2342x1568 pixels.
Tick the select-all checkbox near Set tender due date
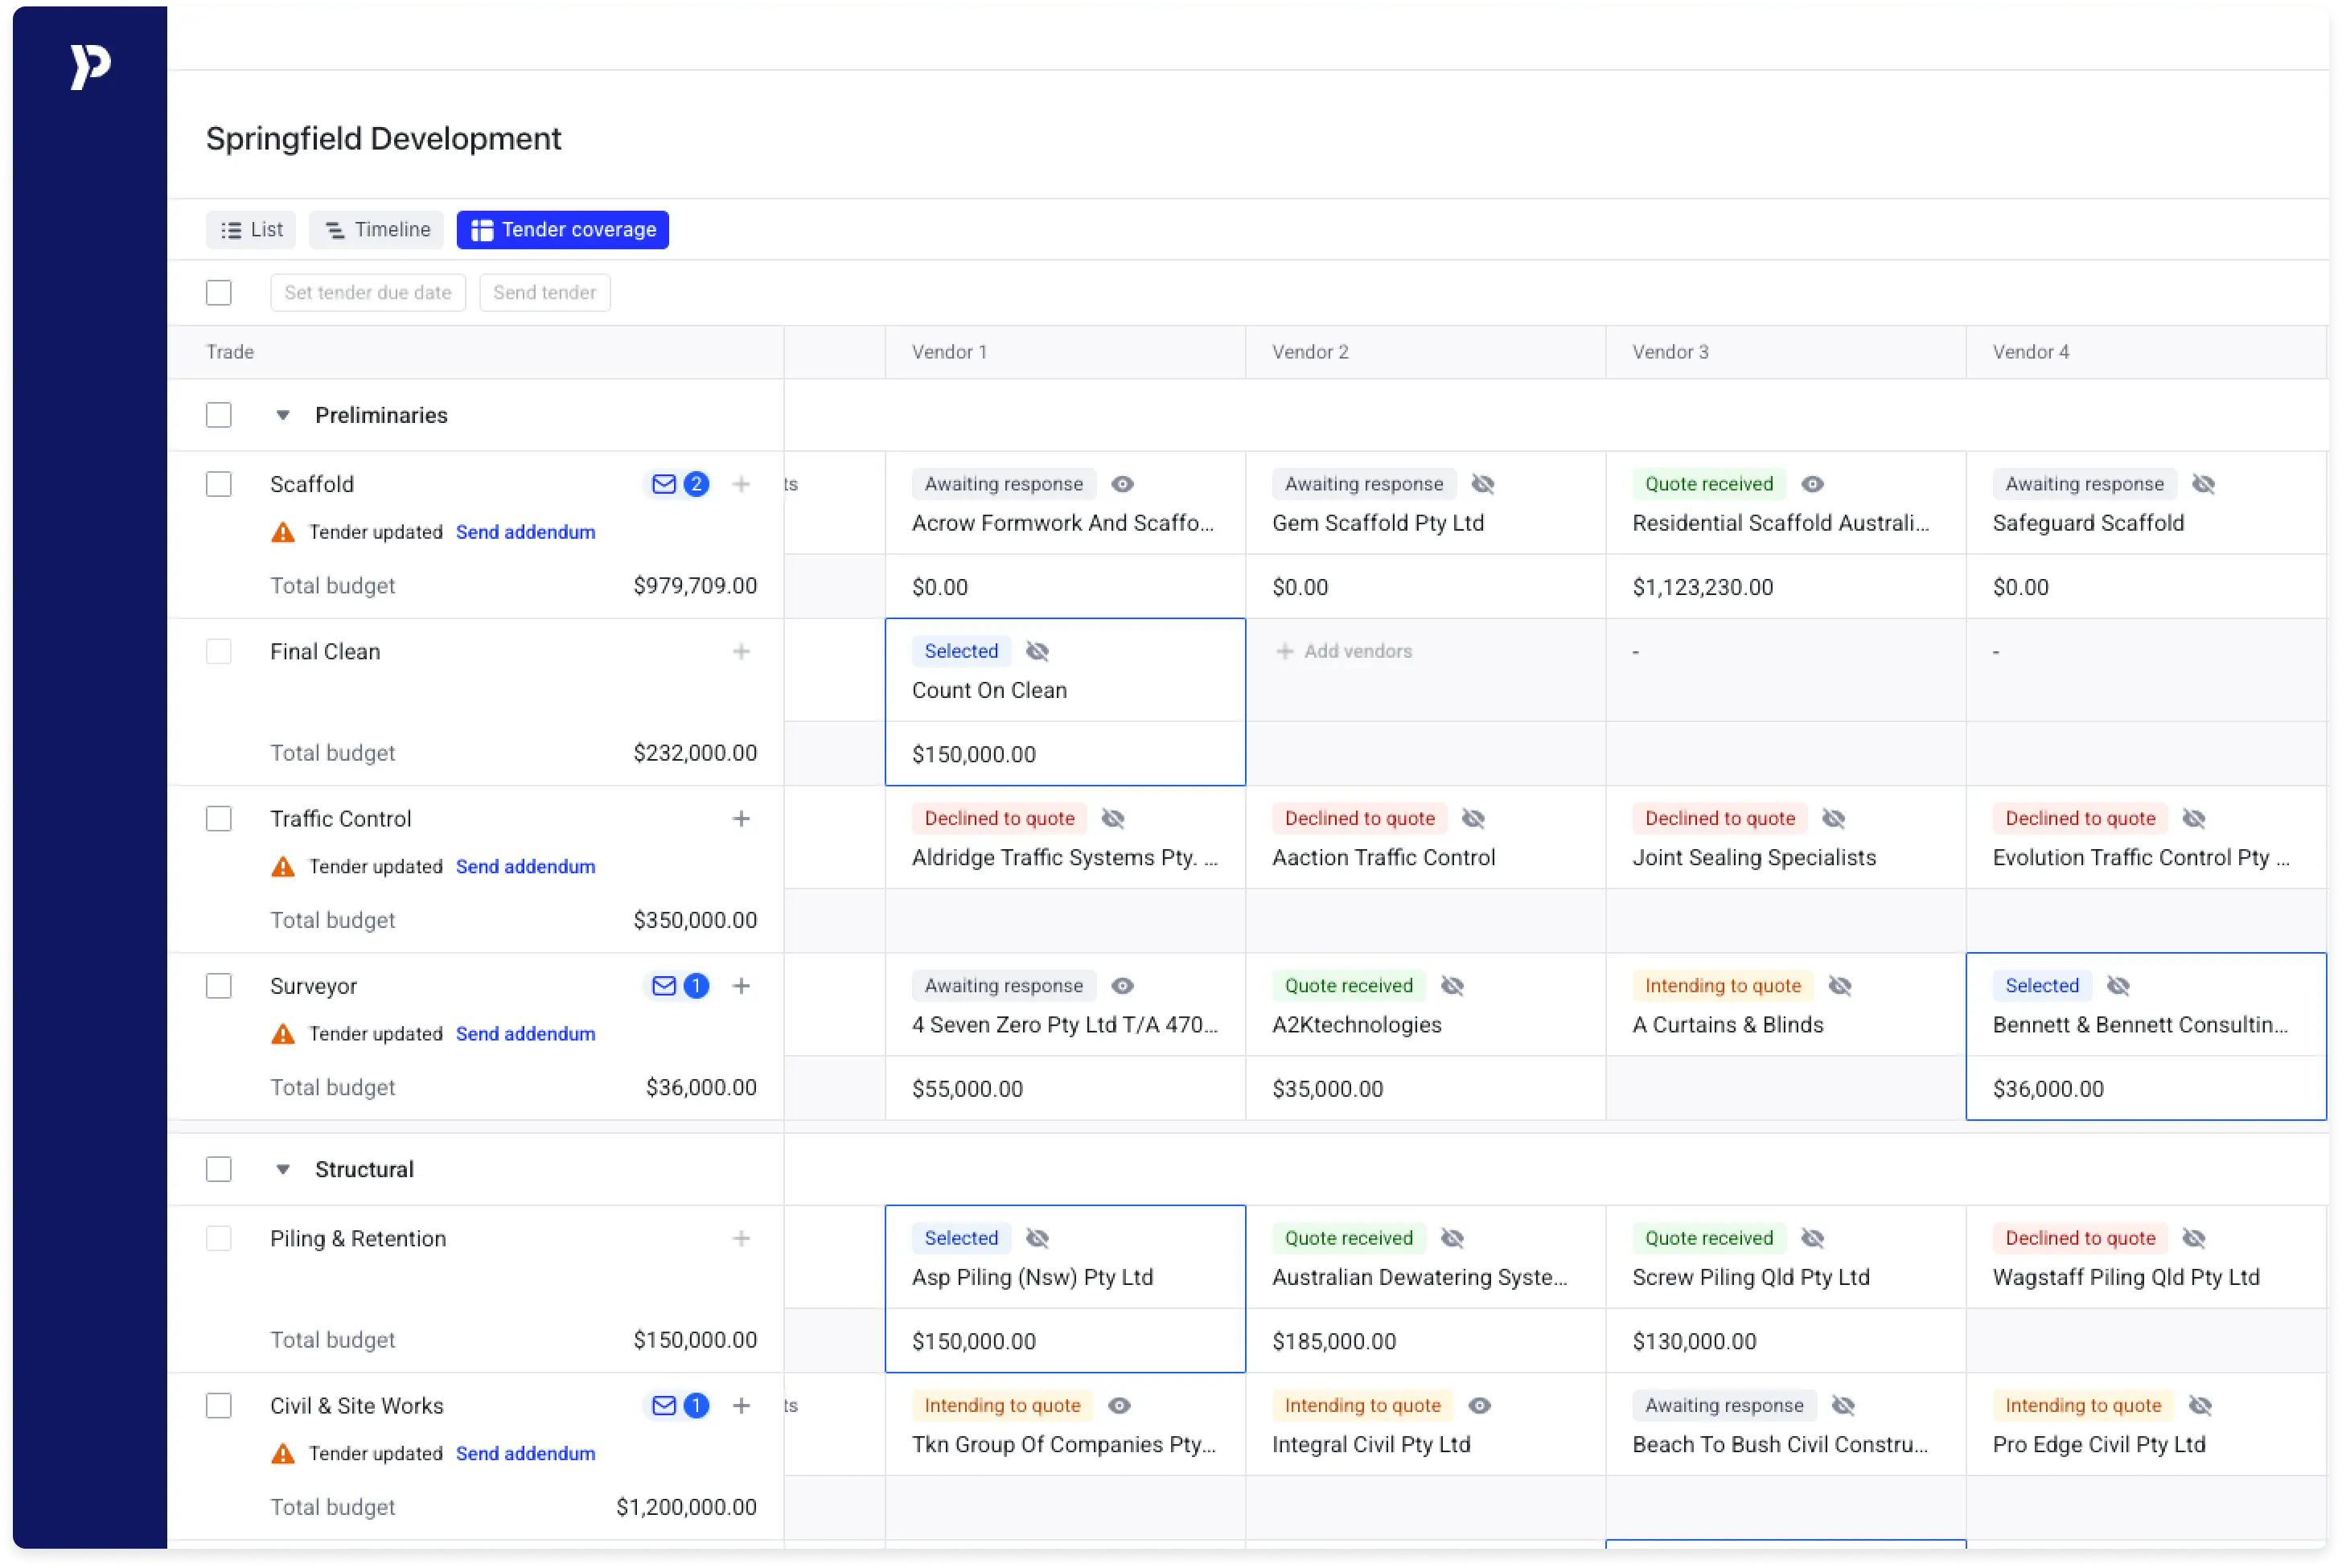pyautogui.click(x=219, y=293)
